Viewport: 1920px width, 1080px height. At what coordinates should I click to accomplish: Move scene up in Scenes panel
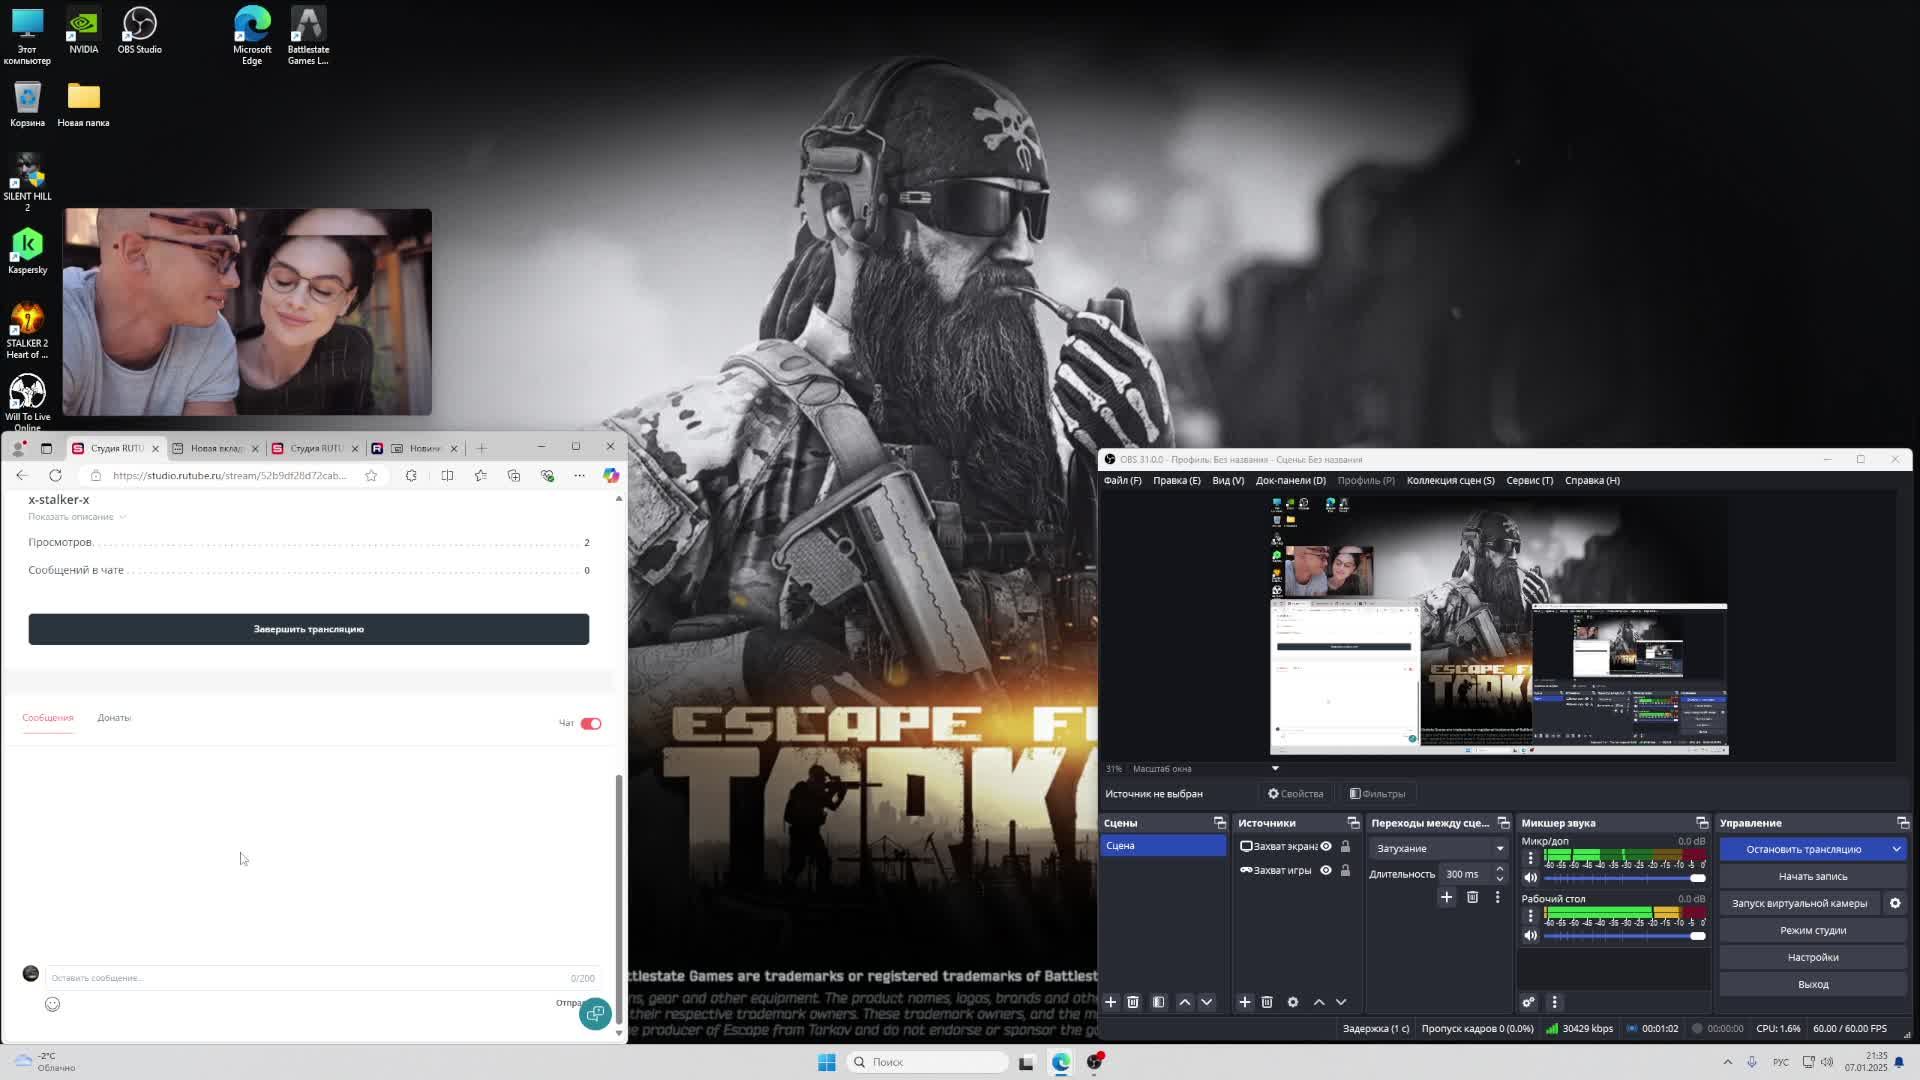point(1185,1002)
